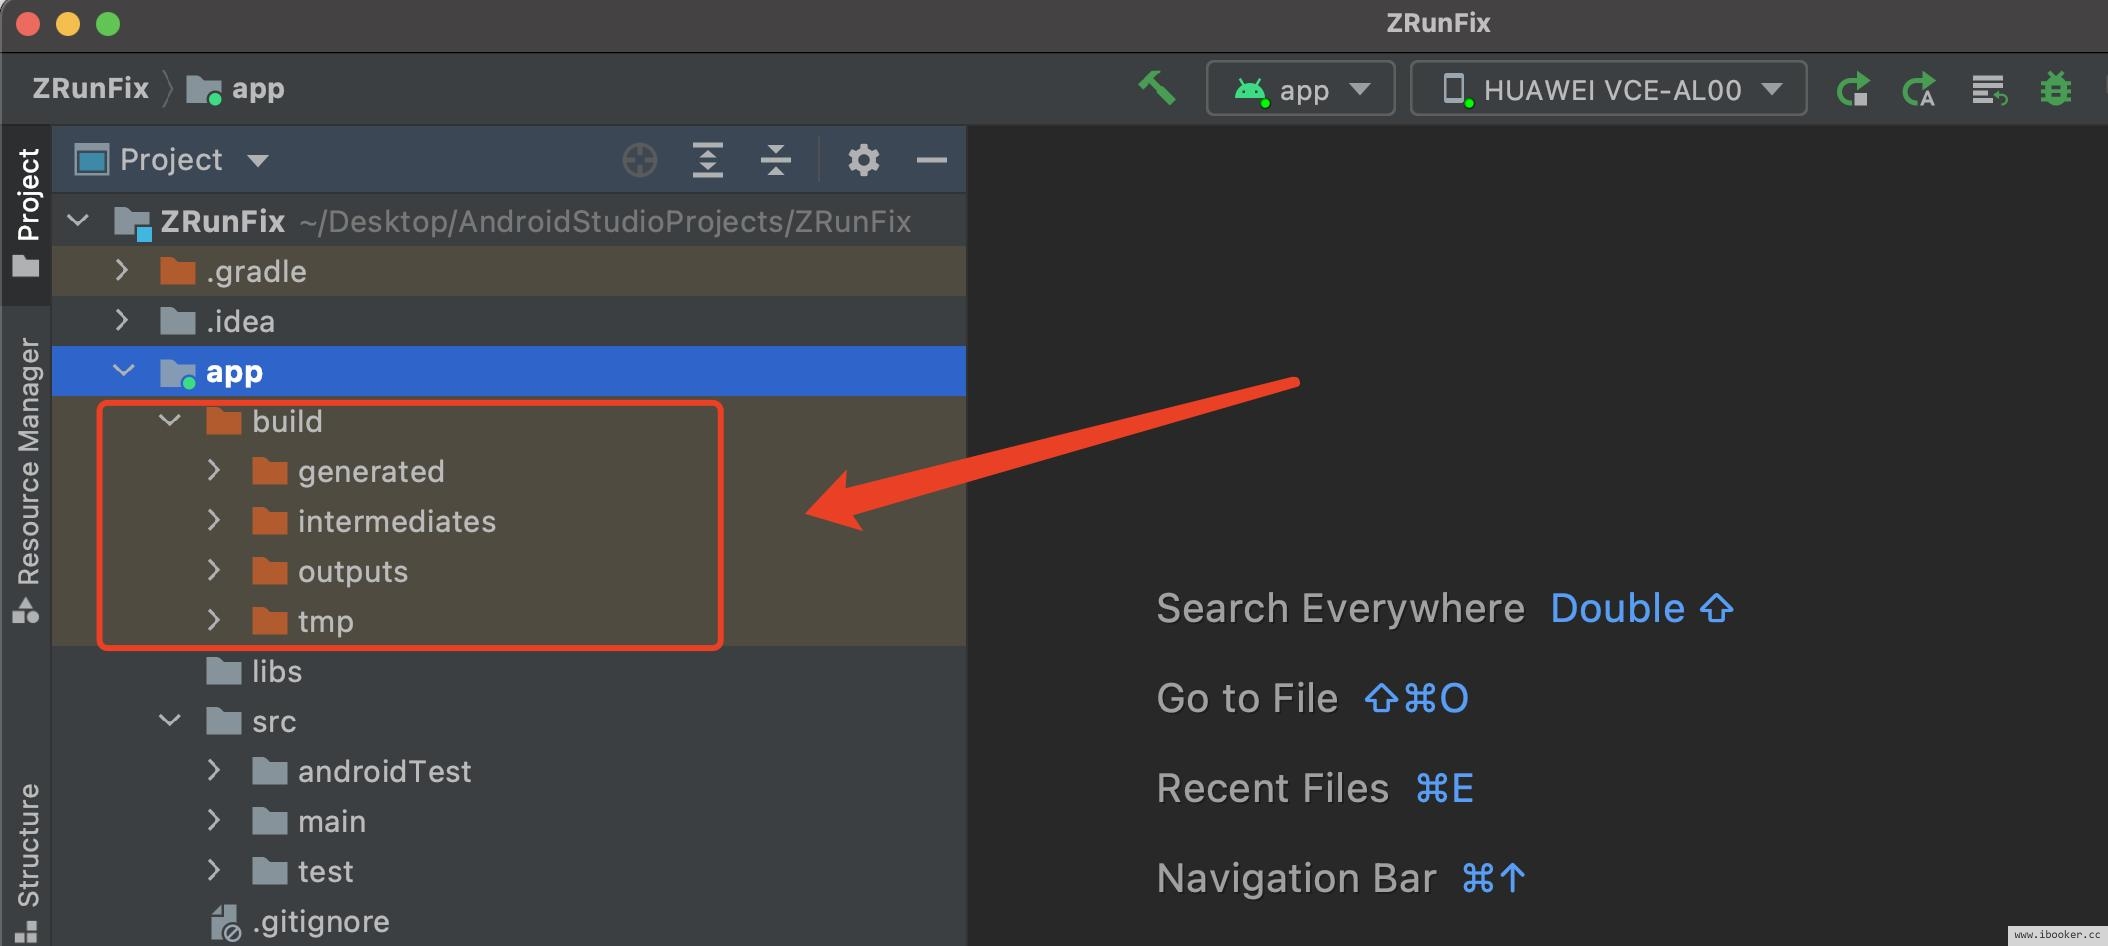2108x946 pixels.
Task: Select the main folder row
Action: (x=509, y=821)
